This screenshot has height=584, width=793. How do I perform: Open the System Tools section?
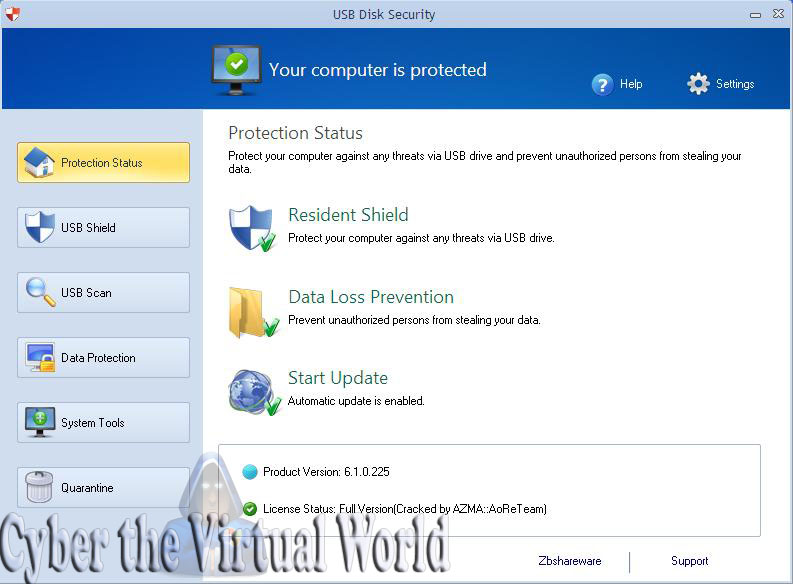click(x=103, y=423)
